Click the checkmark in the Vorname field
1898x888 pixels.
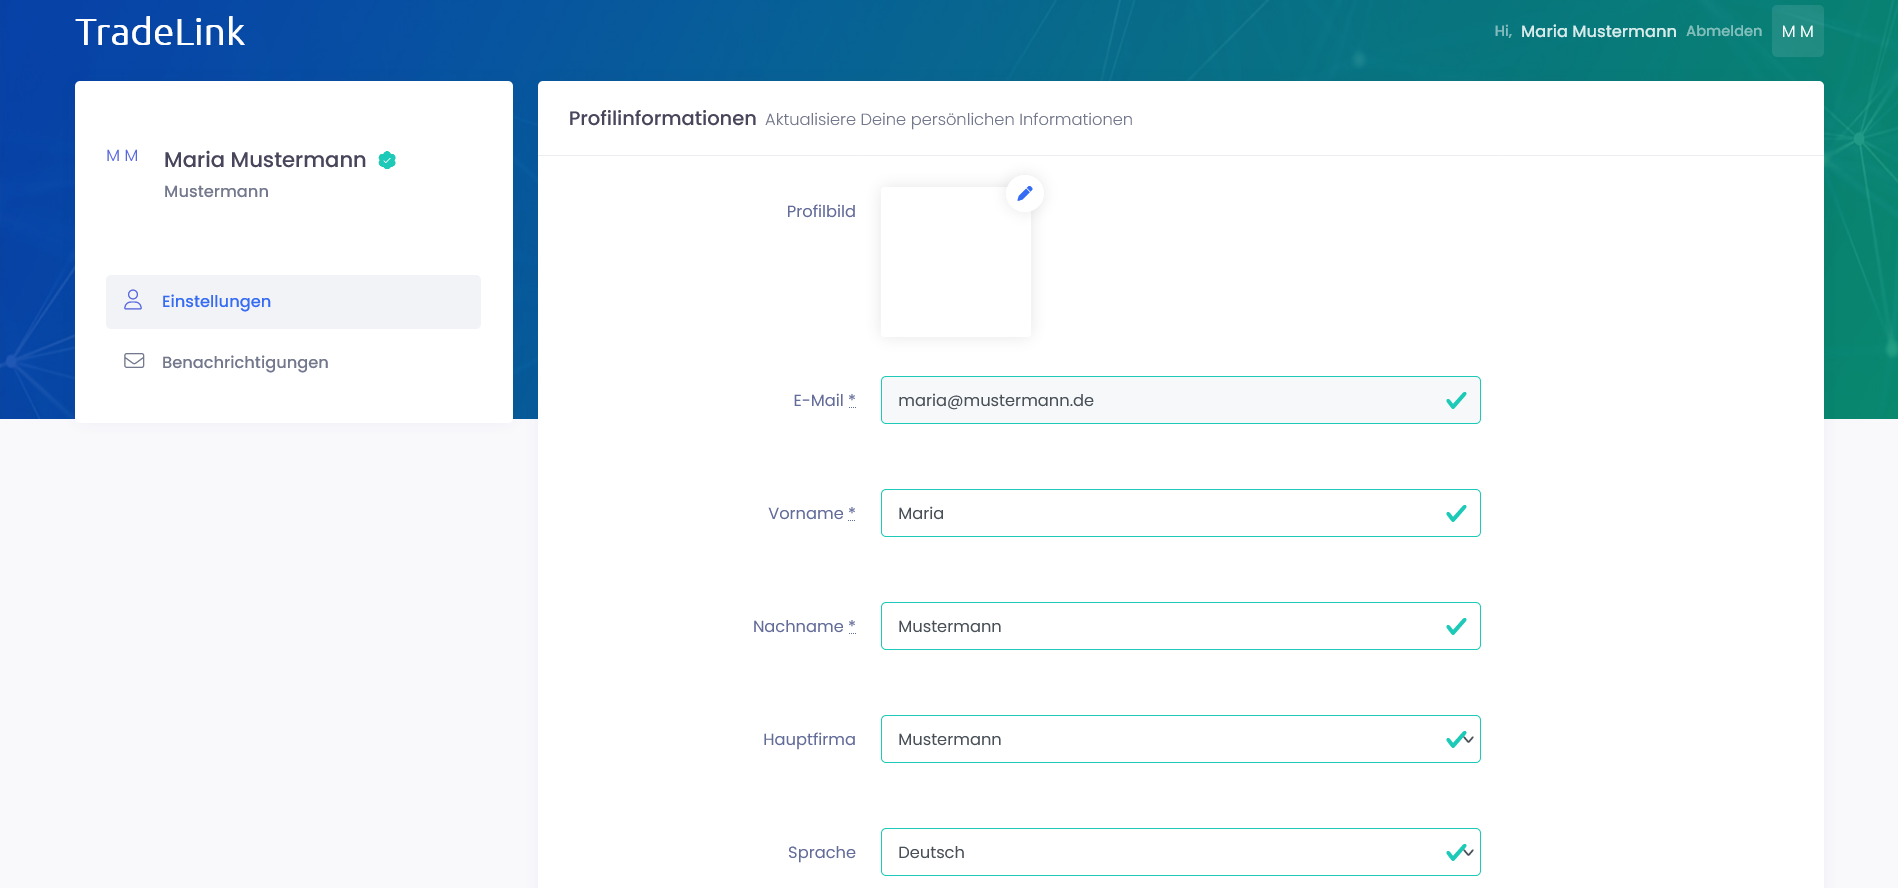[x=1456, y=513]
